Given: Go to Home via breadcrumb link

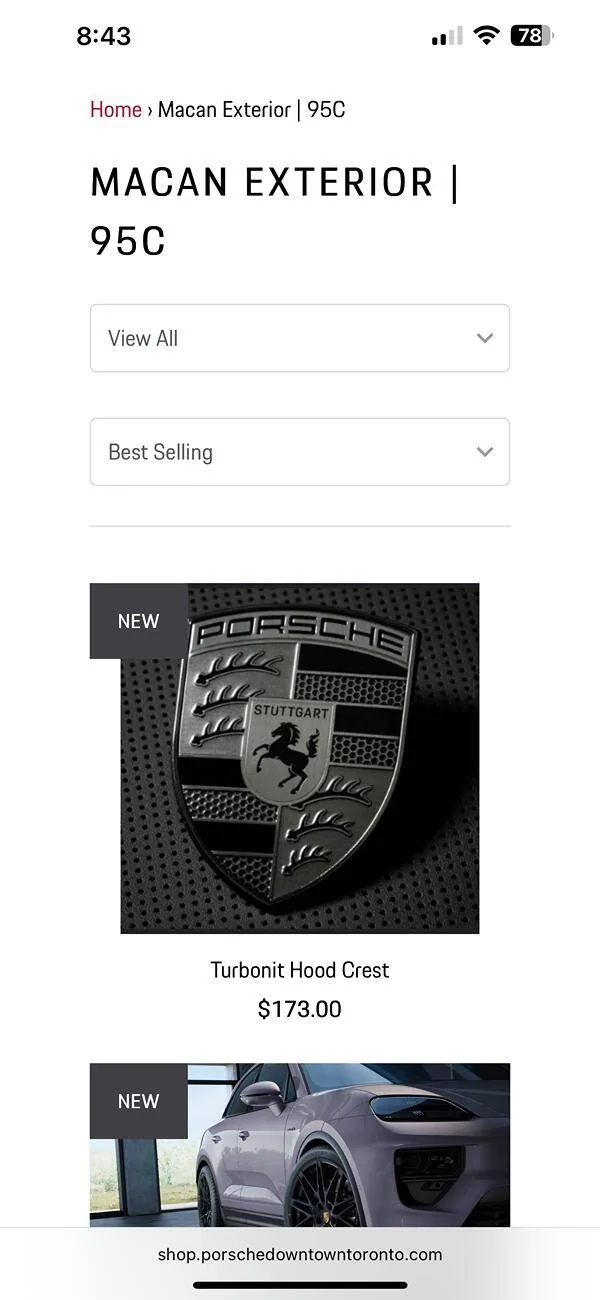Looking at the screenshot, I should (116, 110).
